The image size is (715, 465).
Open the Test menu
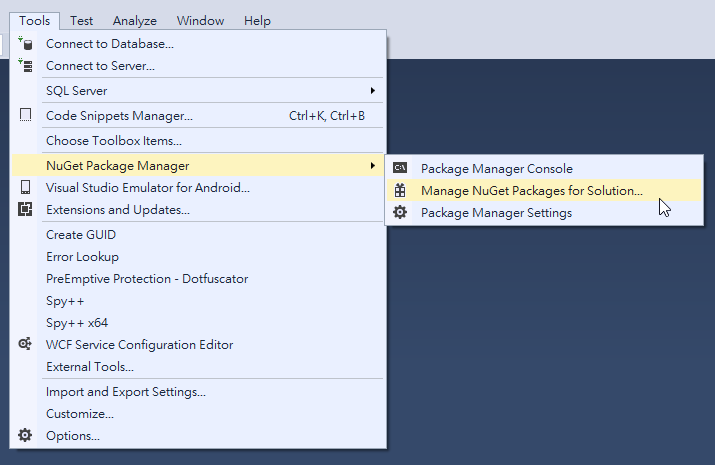[x=82, y=20]
